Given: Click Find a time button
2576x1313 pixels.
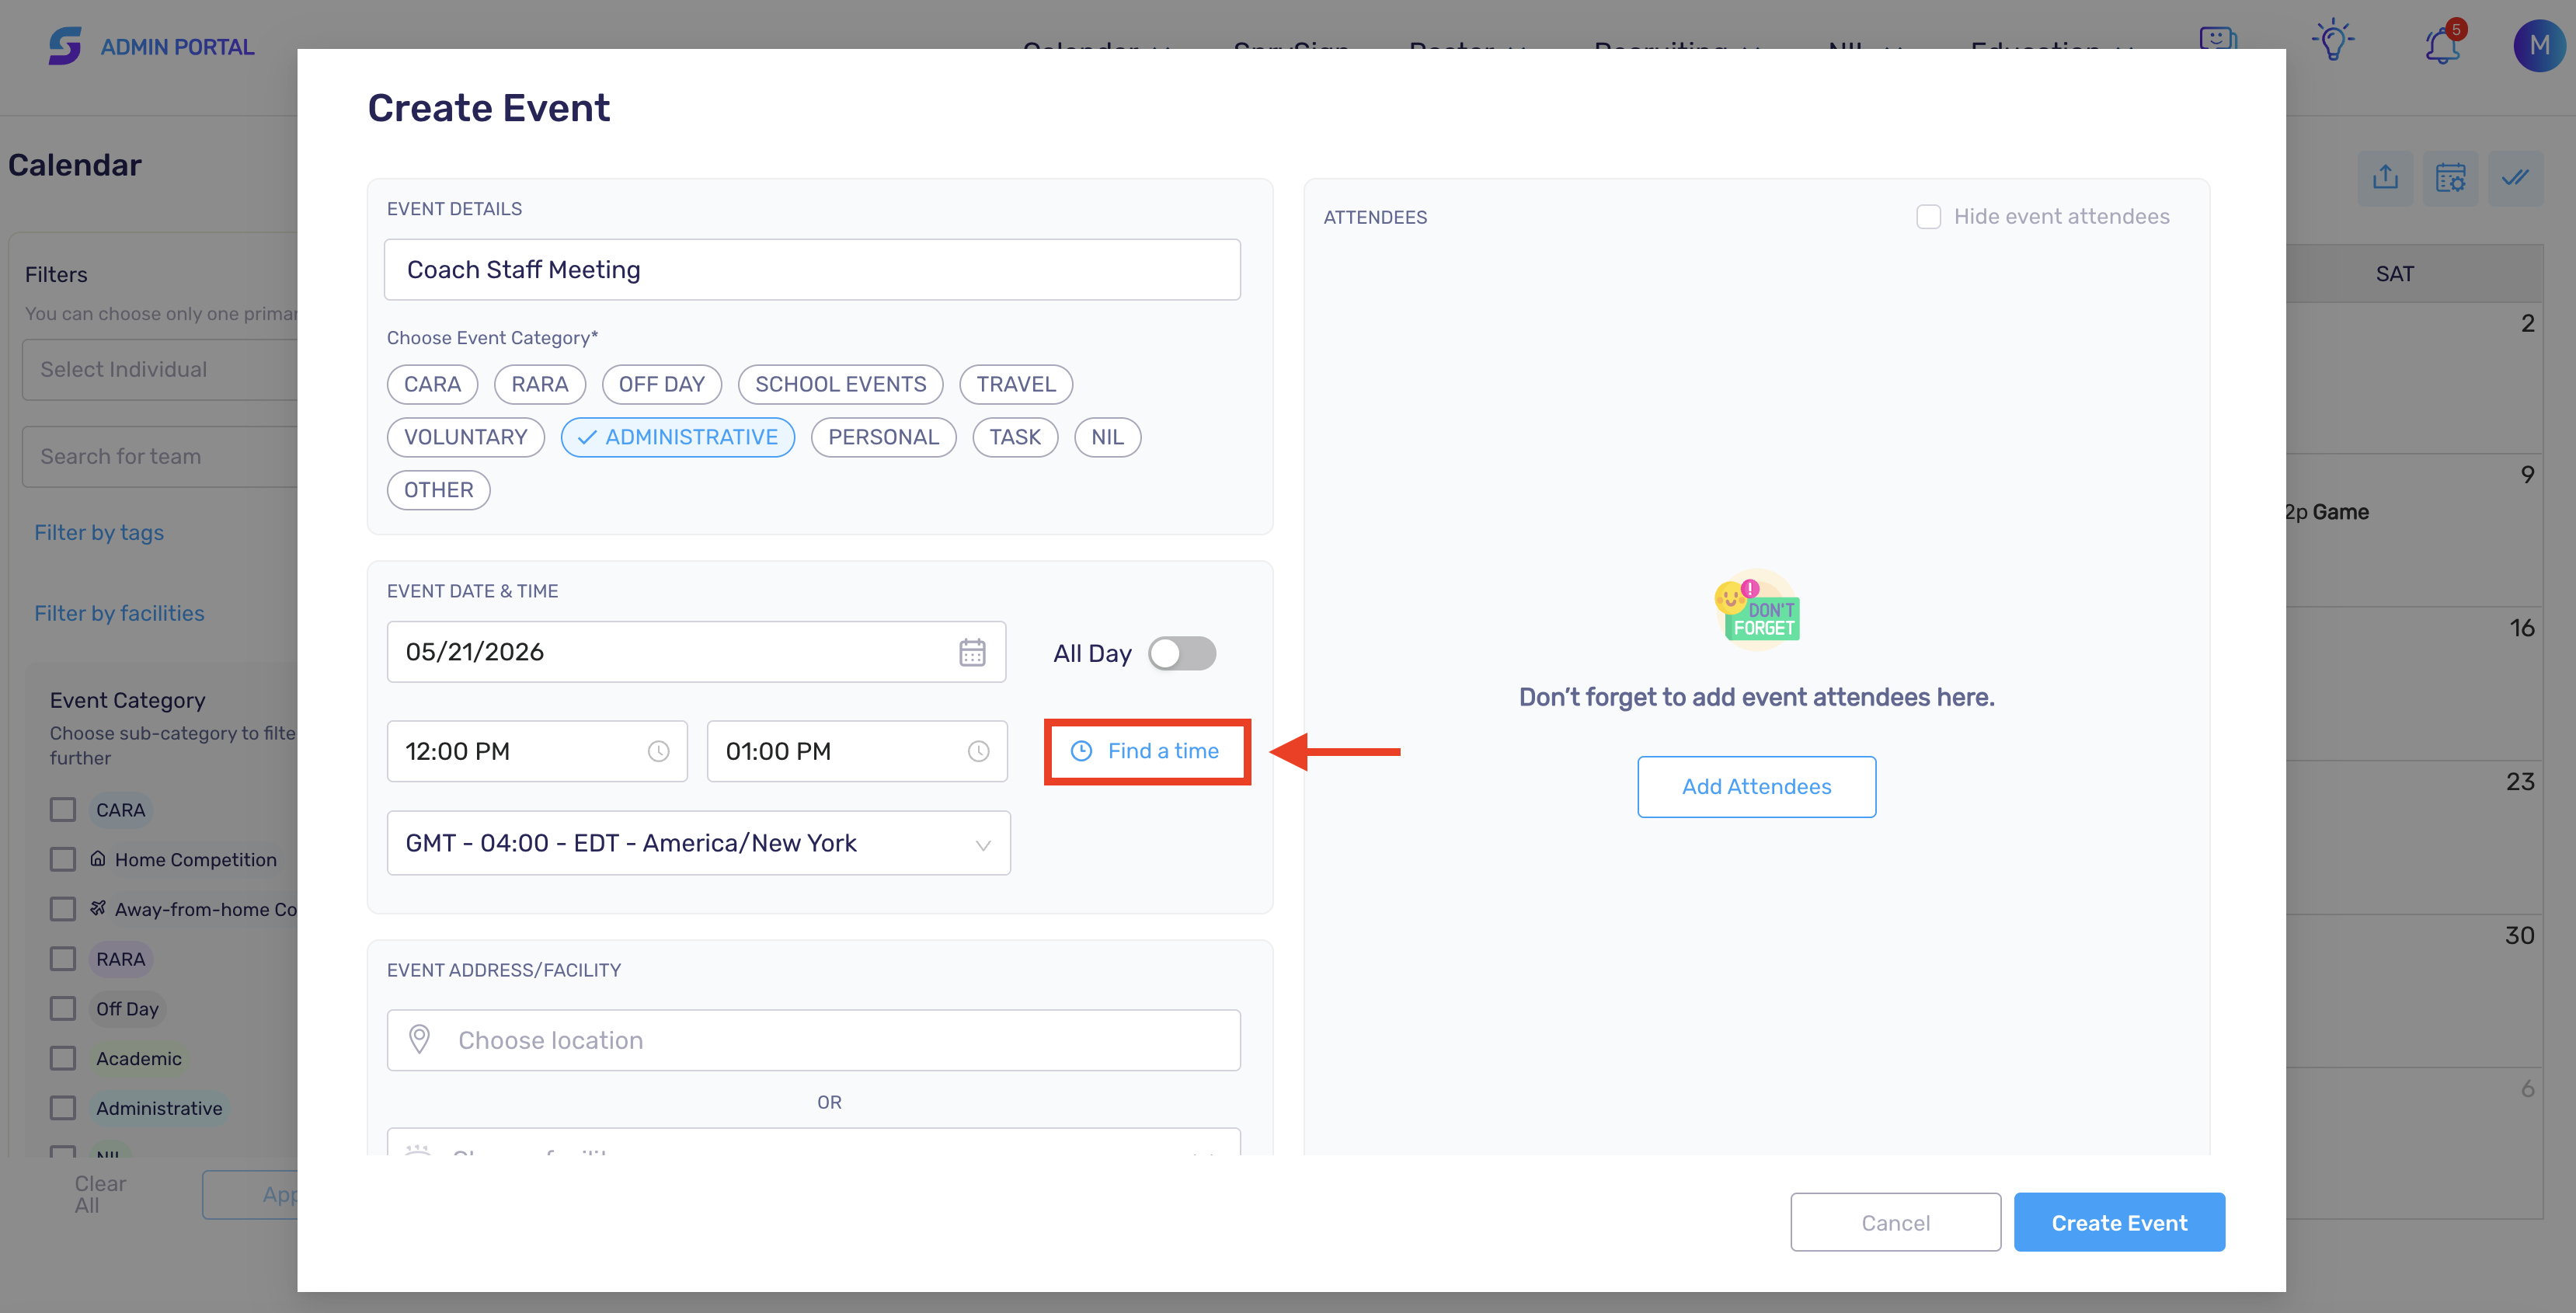Looking at the screenshot, I should (1146, 751).
